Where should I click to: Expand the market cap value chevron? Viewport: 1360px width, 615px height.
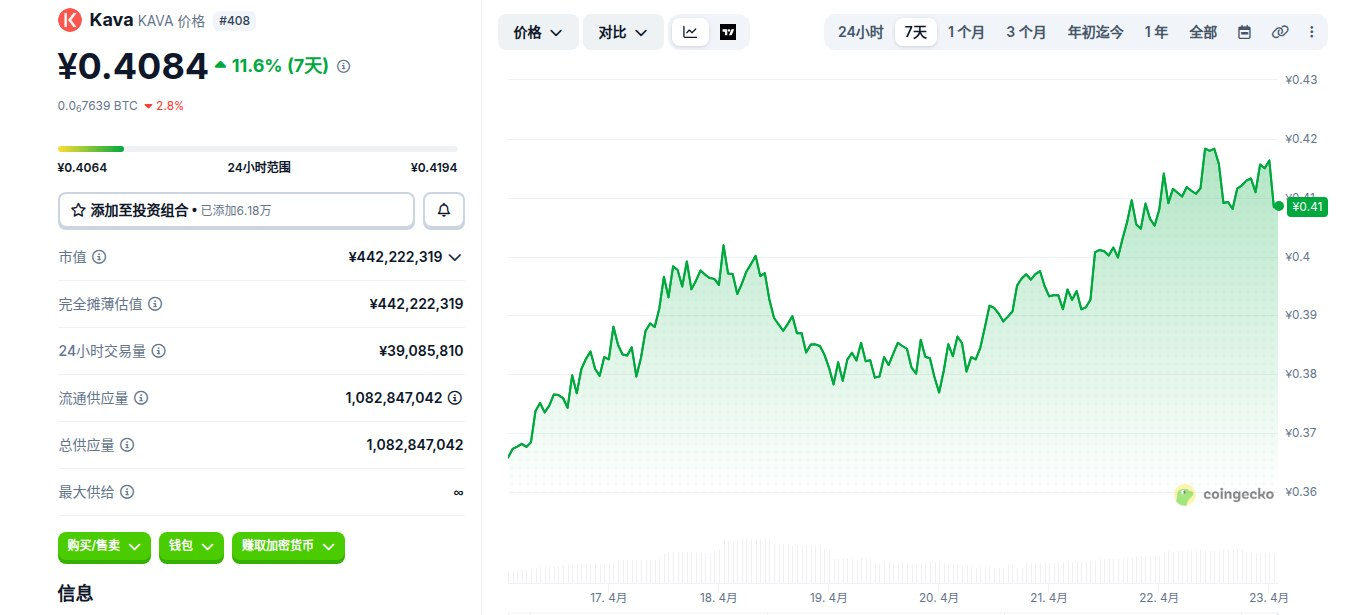(455, 257)
